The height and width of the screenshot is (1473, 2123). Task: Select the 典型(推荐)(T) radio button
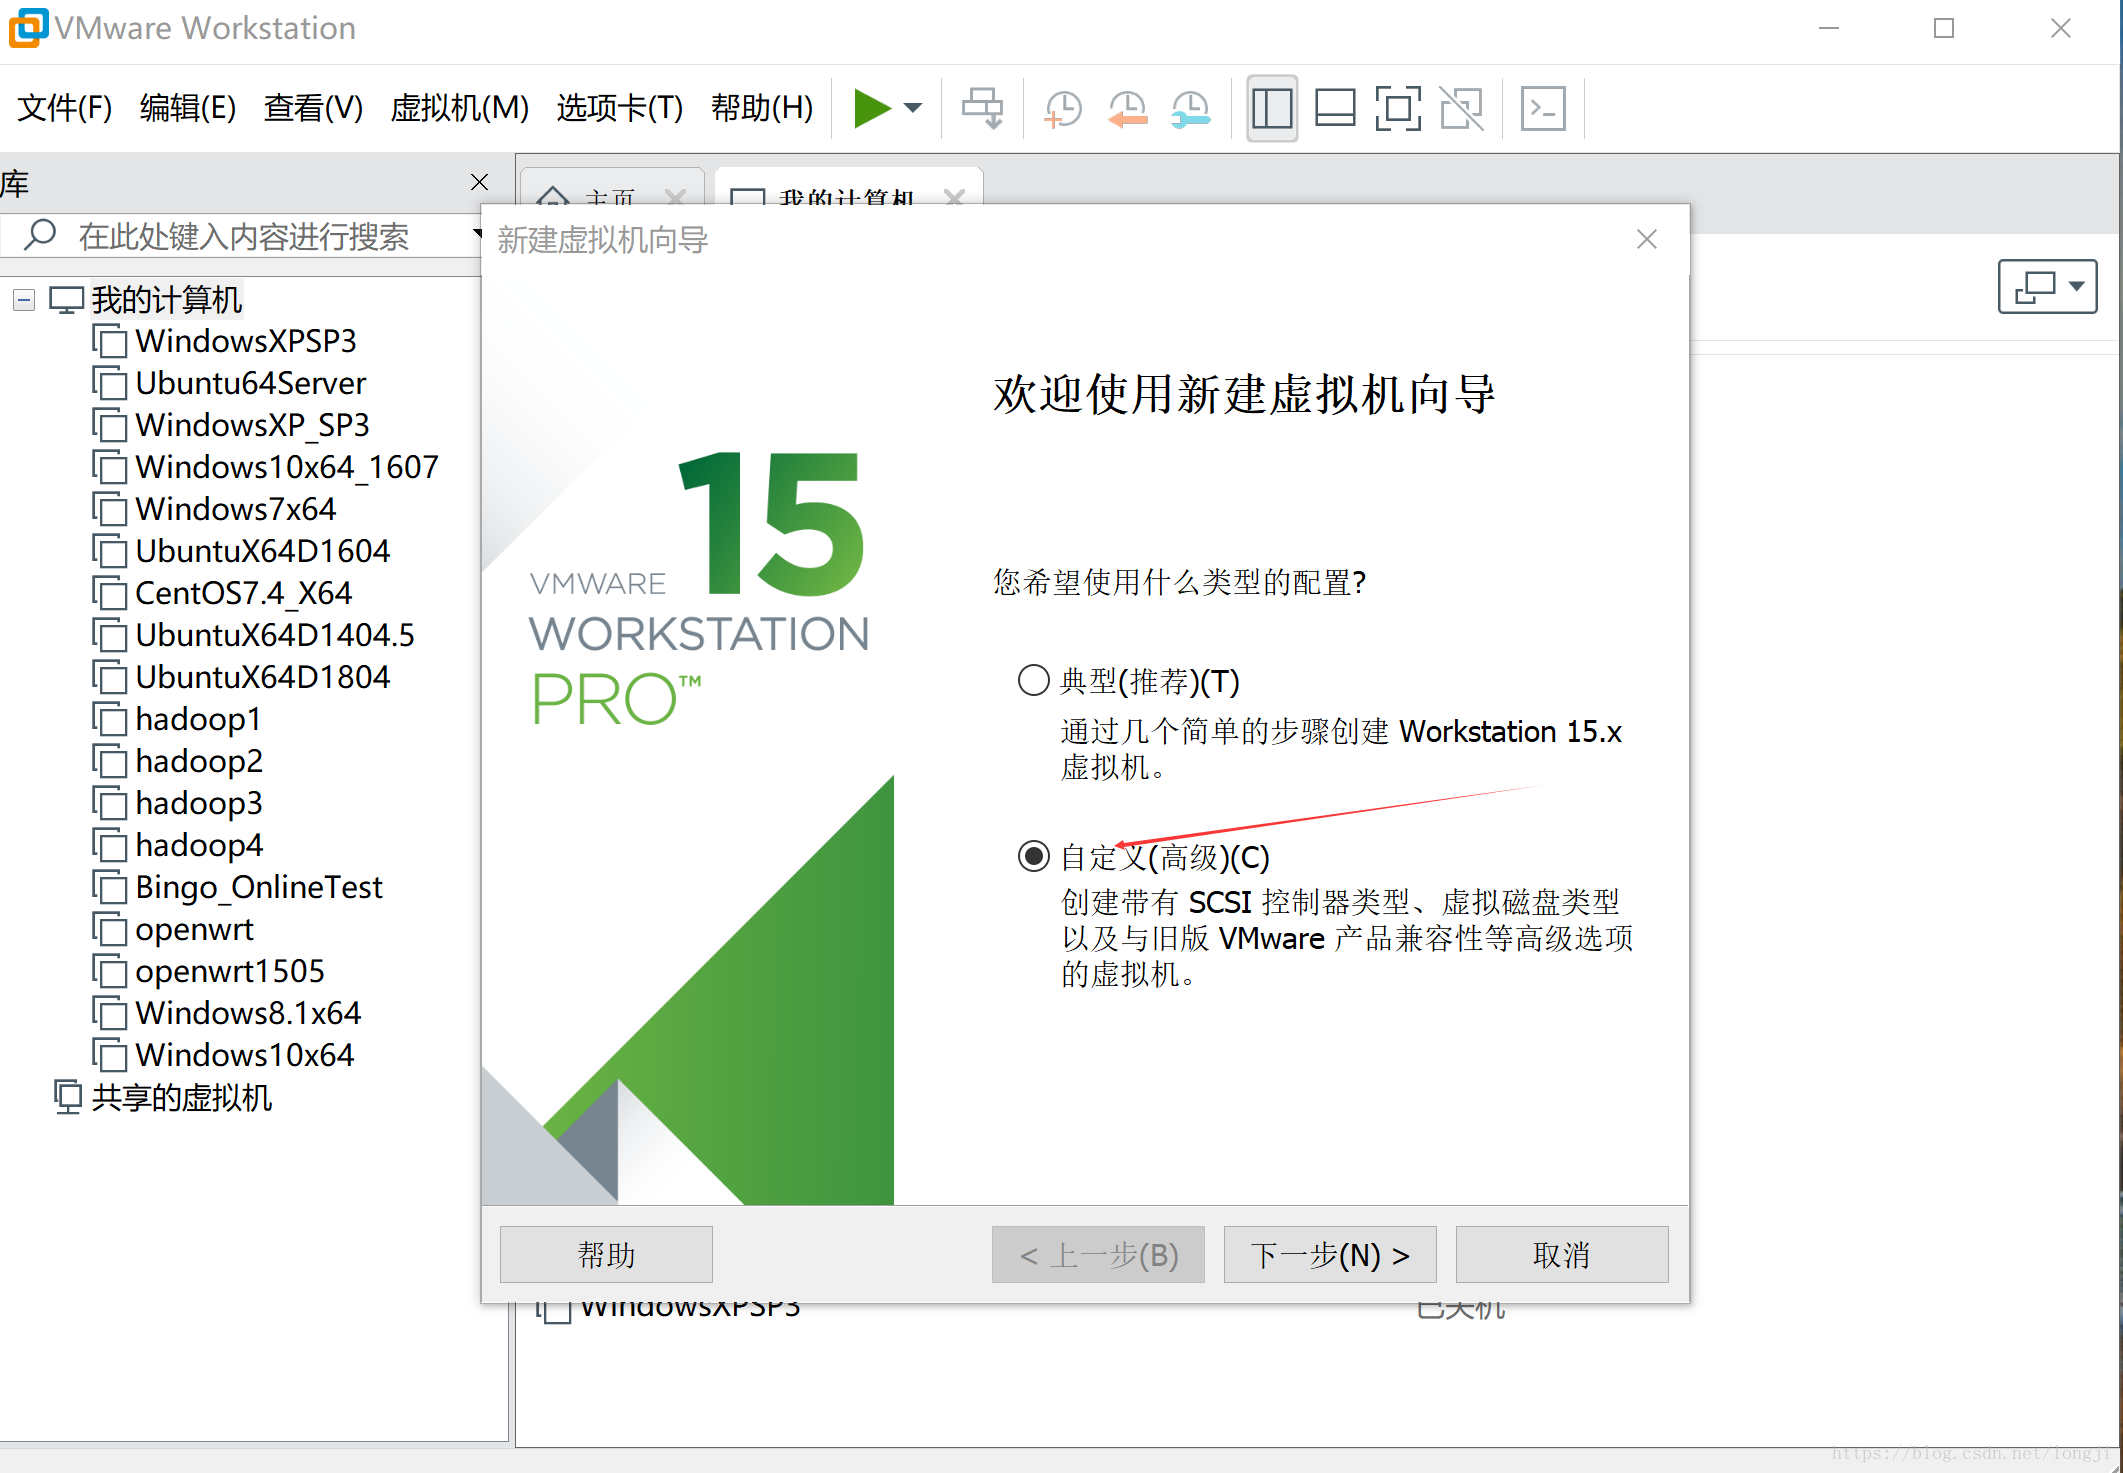pyautogui.click(x=1033, y=680)
